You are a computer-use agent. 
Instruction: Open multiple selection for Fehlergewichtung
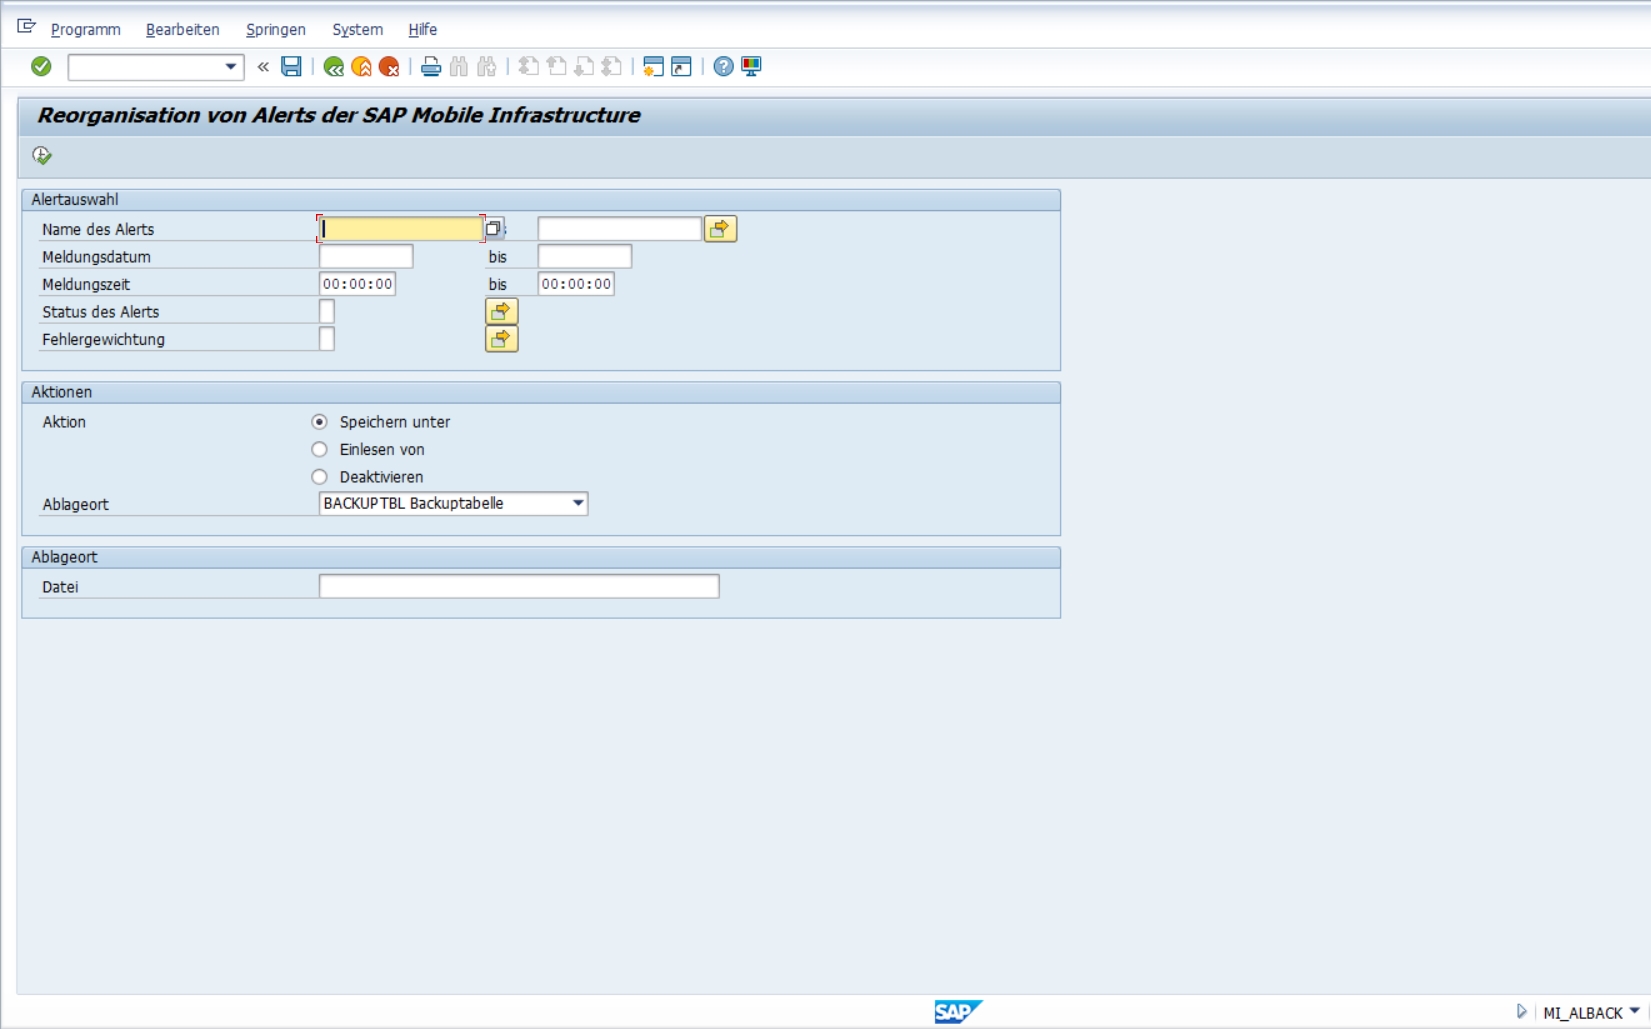point(501,339)
